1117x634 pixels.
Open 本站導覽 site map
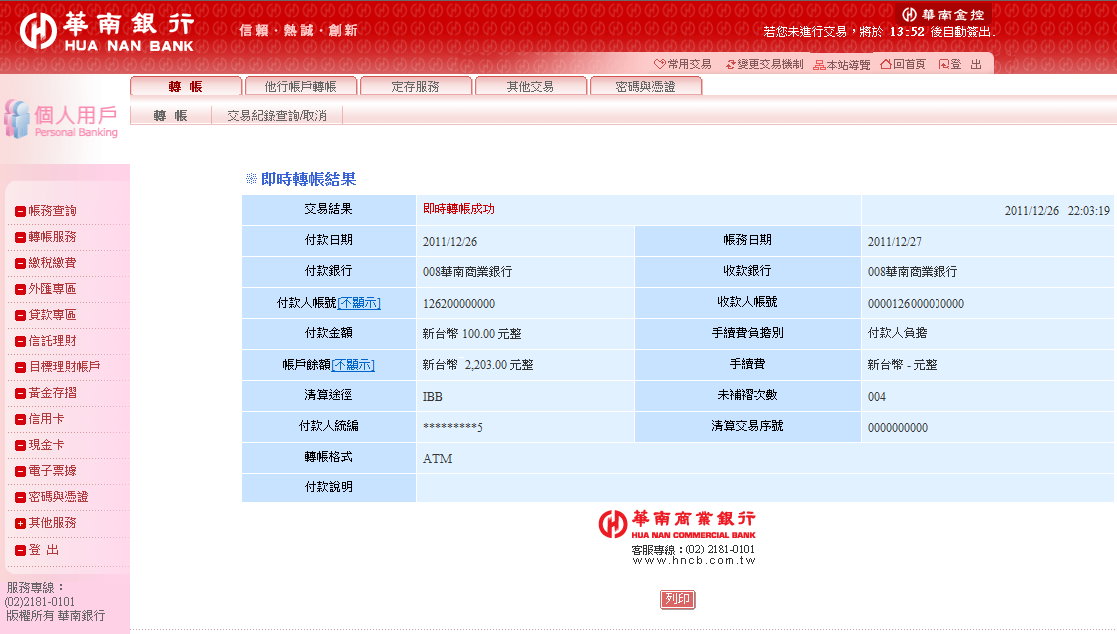pyautogui.click(x=842, y=65)
